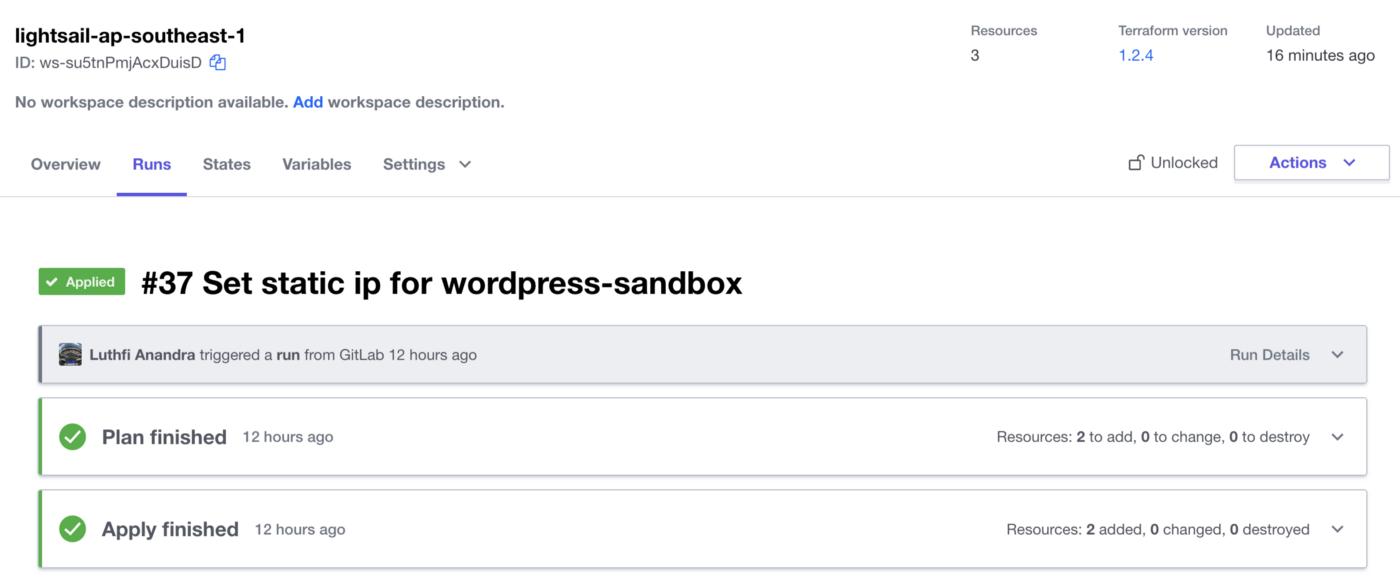1400x584 pixels.
Task: Open run #37 Set static ip details
Action: point(440,282)
